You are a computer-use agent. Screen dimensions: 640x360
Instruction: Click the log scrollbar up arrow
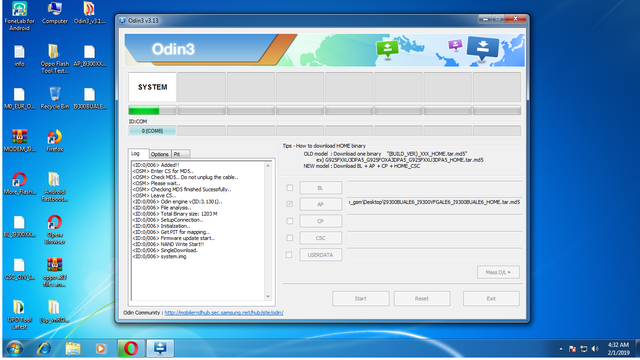point(268,165)
